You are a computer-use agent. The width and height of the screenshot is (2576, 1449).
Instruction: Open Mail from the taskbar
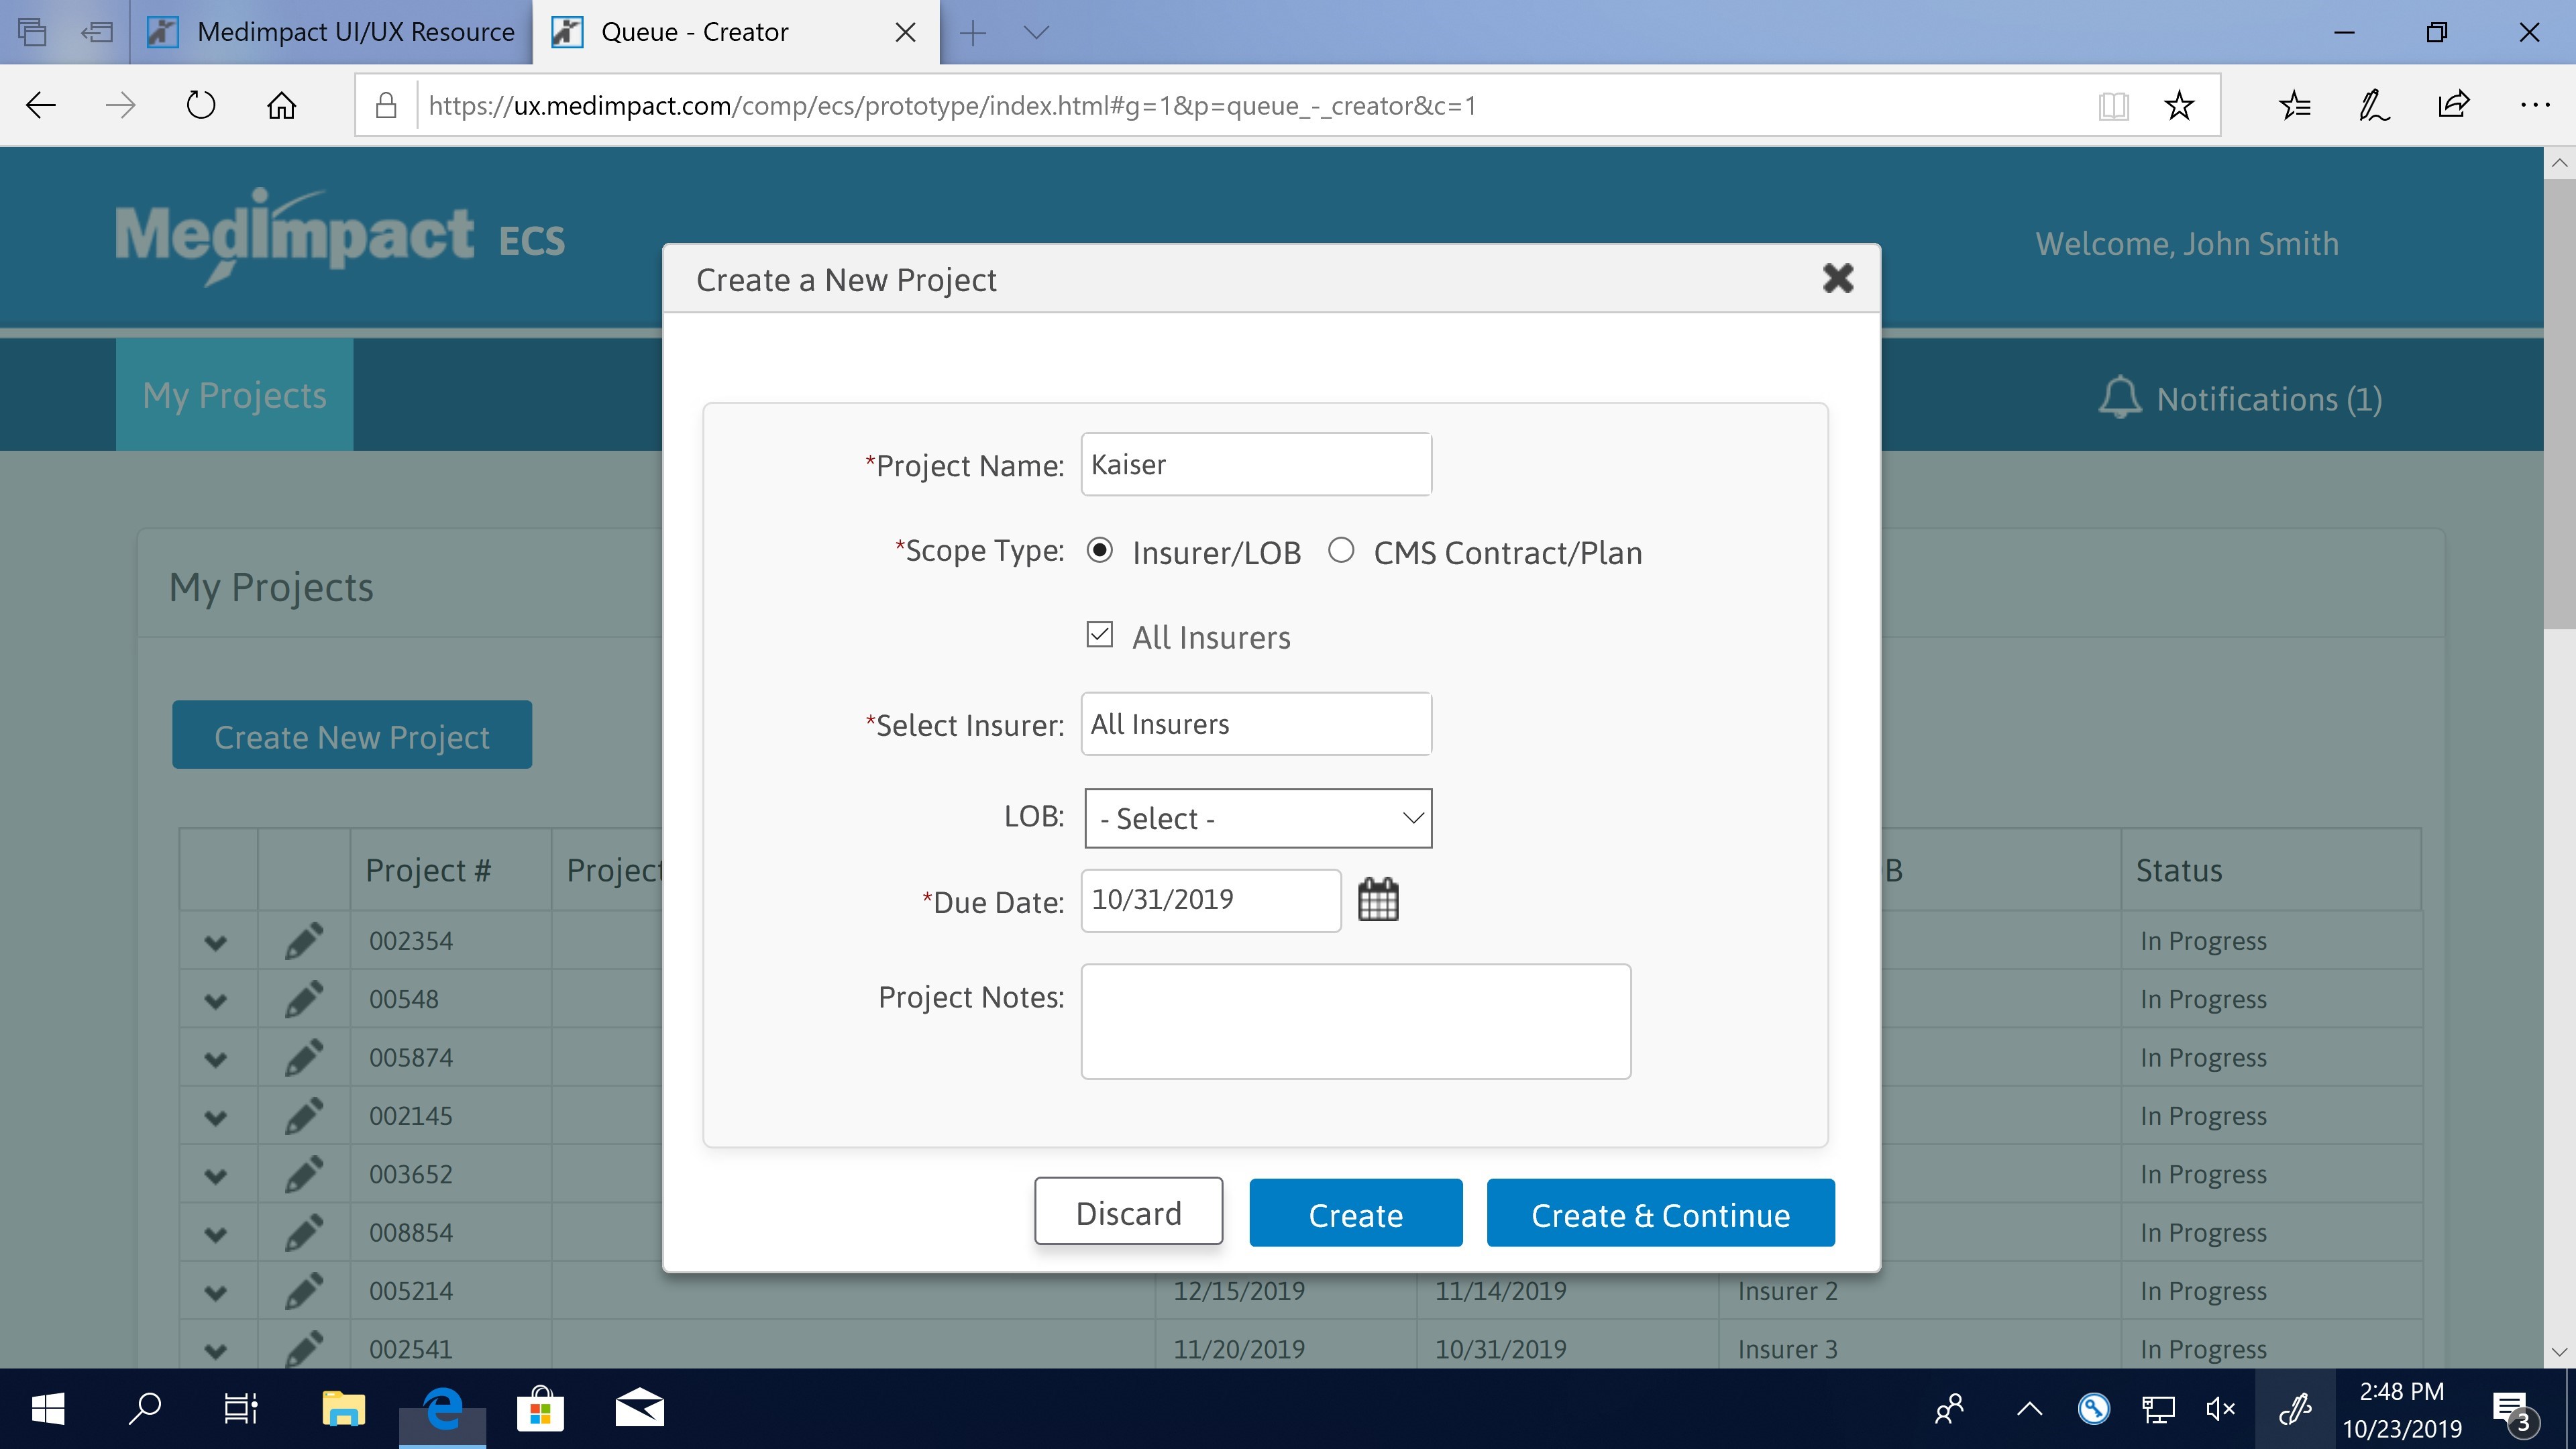point(639,1409)
